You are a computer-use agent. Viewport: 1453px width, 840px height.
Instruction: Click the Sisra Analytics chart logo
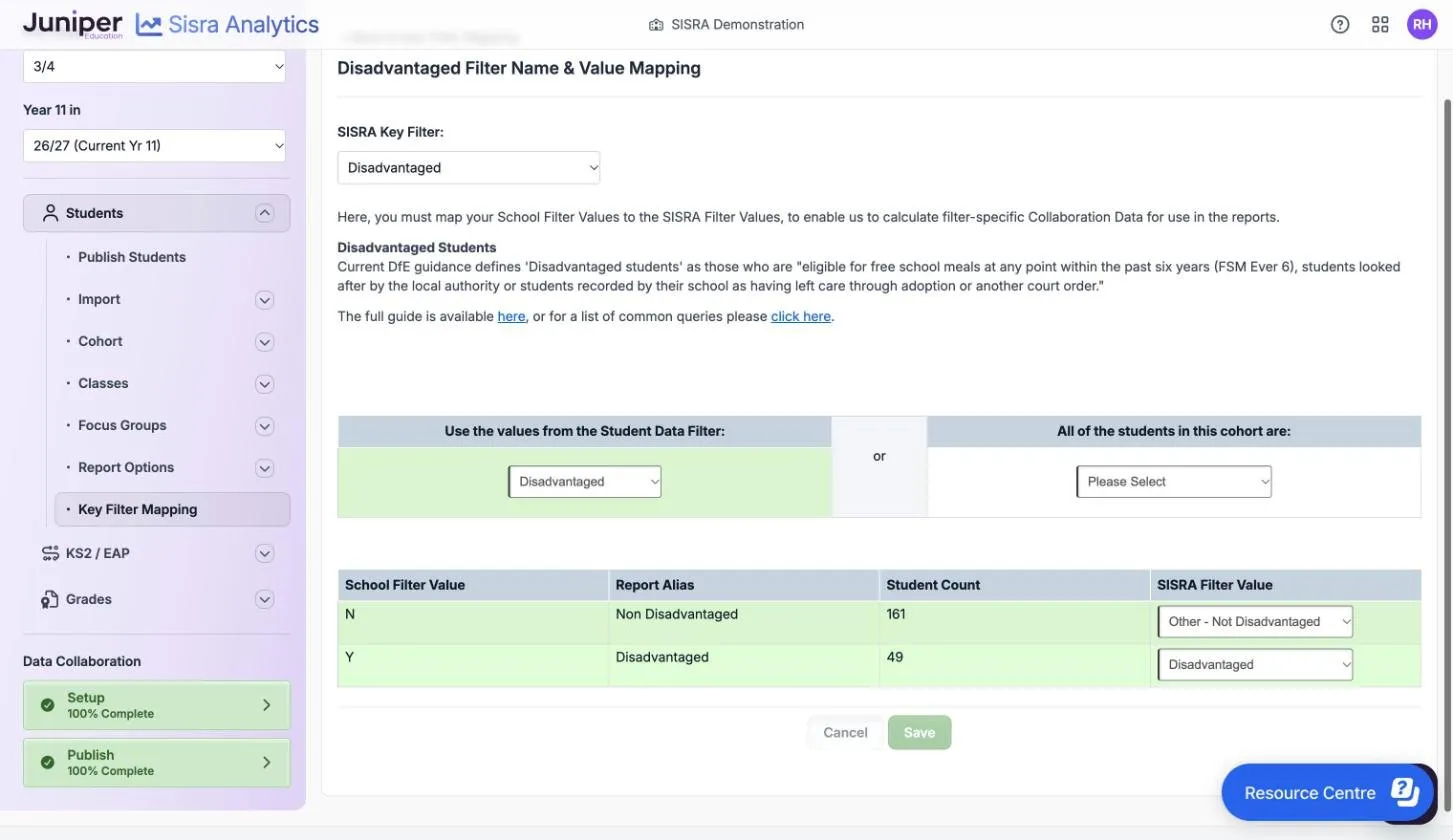(149, 25)
